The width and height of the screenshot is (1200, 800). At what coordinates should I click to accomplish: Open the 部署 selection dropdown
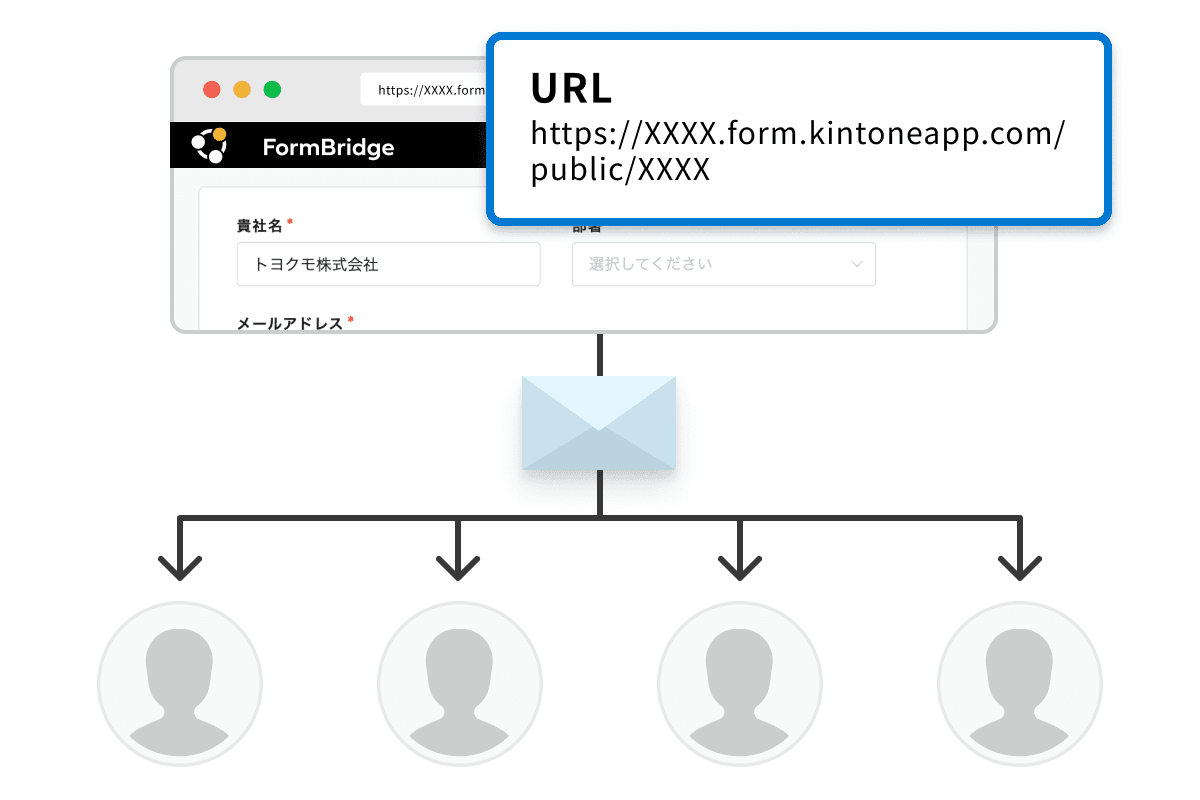pyautogui.click(x=723, y=264)
